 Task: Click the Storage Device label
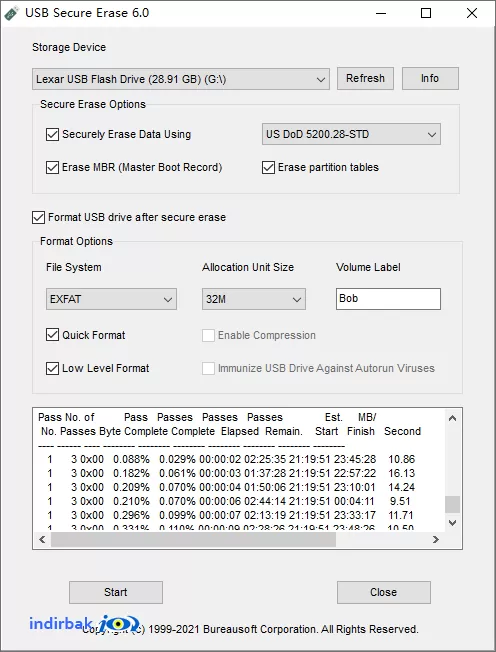pos(69,47)
